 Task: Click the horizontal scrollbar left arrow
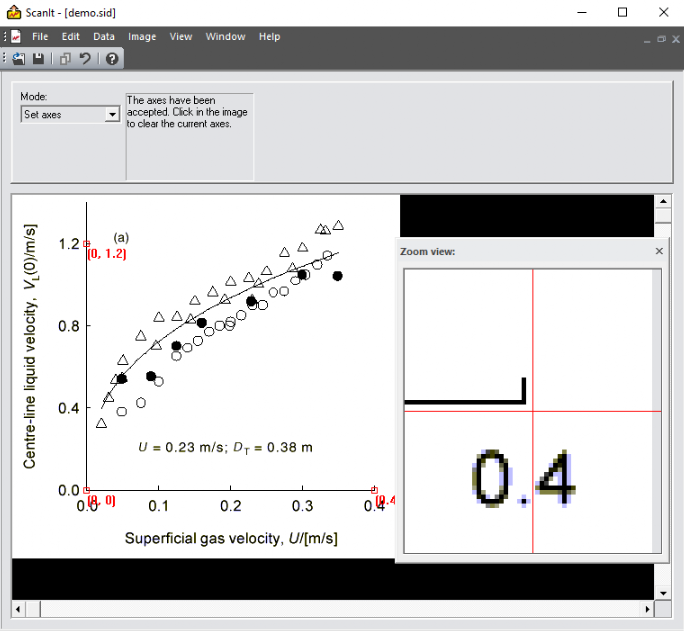click(18, 609)
